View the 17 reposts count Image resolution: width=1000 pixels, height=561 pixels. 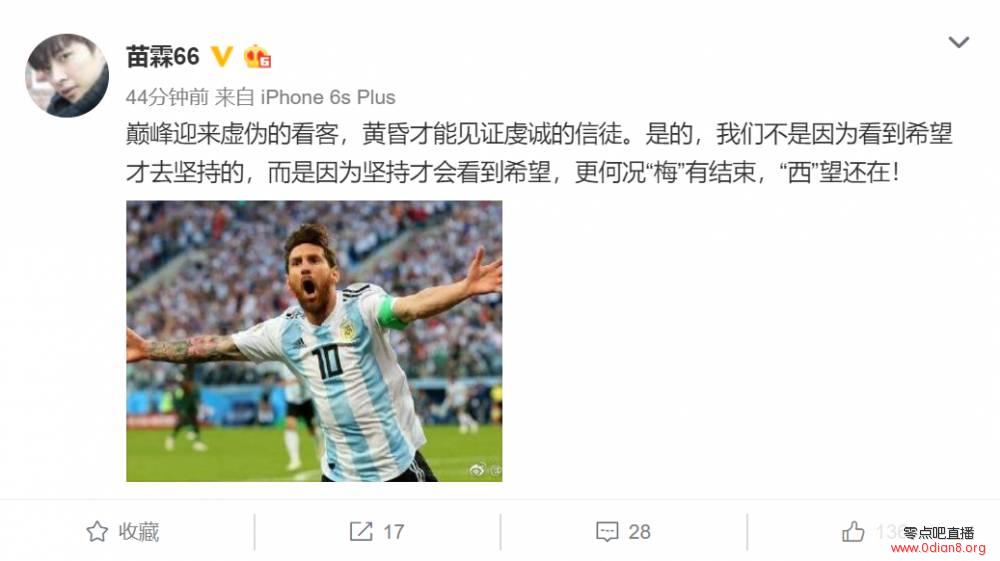393,532
